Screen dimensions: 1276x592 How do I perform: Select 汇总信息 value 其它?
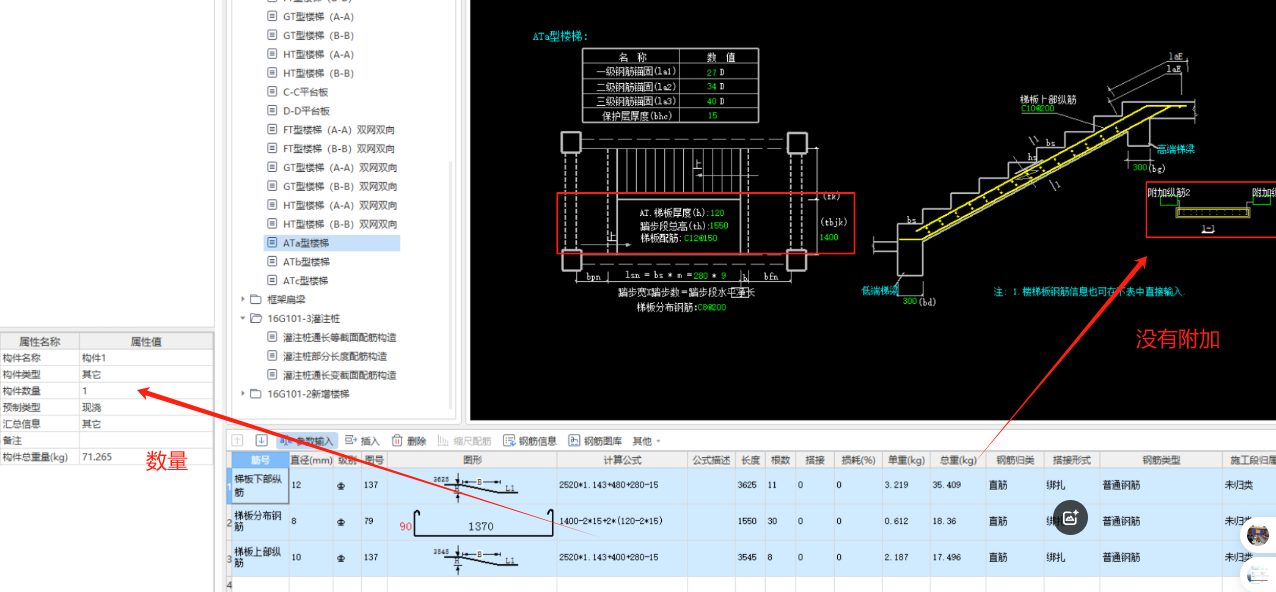(x=146, y=423)
